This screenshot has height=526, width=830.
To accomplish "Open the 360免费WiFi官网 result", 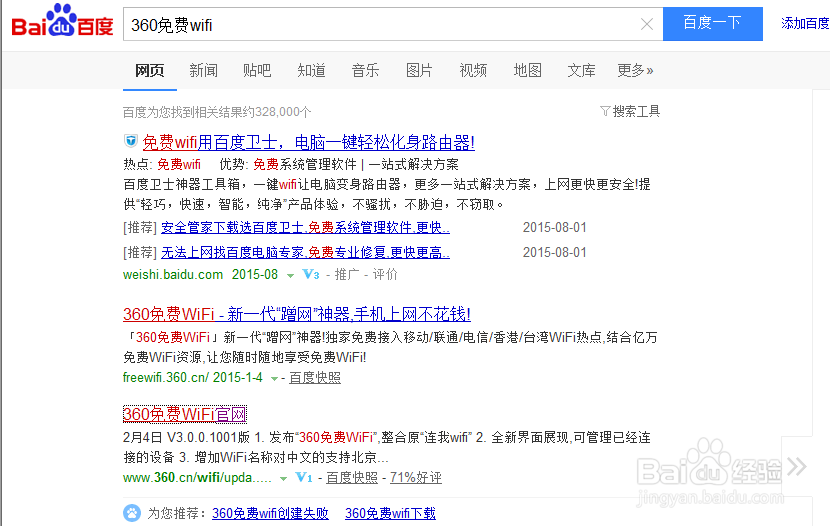I will coord(185,414).
